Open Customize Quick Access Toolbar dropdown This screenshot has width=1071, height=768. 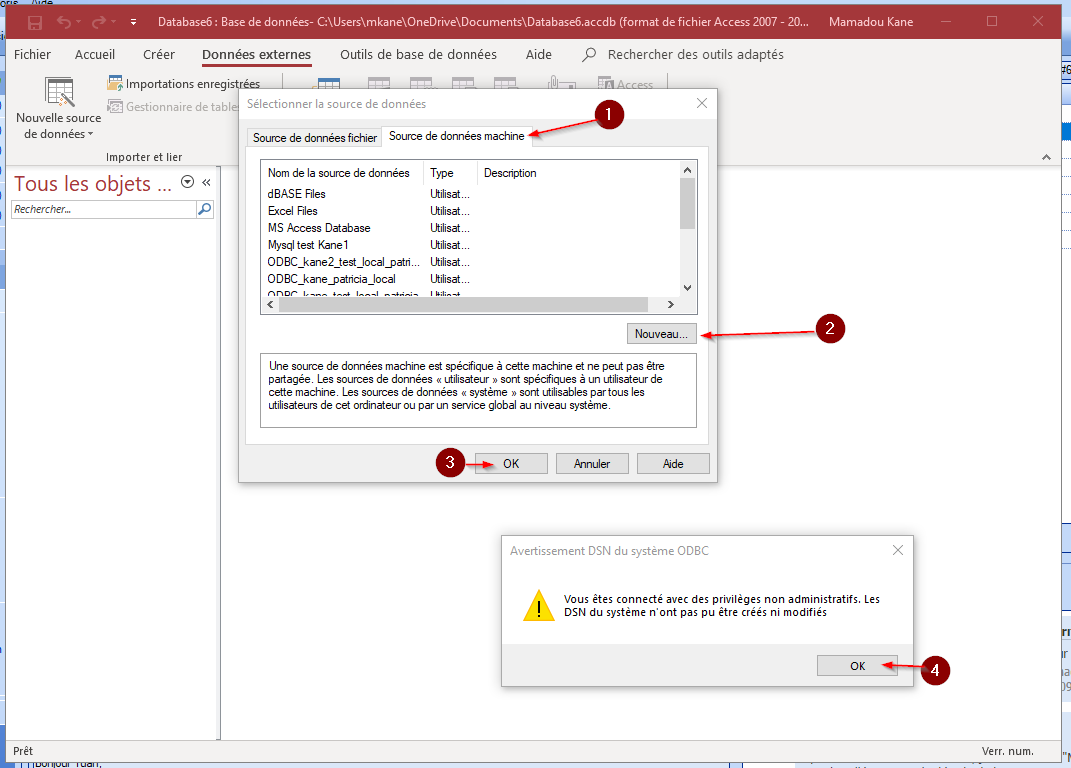coord(133,22)
